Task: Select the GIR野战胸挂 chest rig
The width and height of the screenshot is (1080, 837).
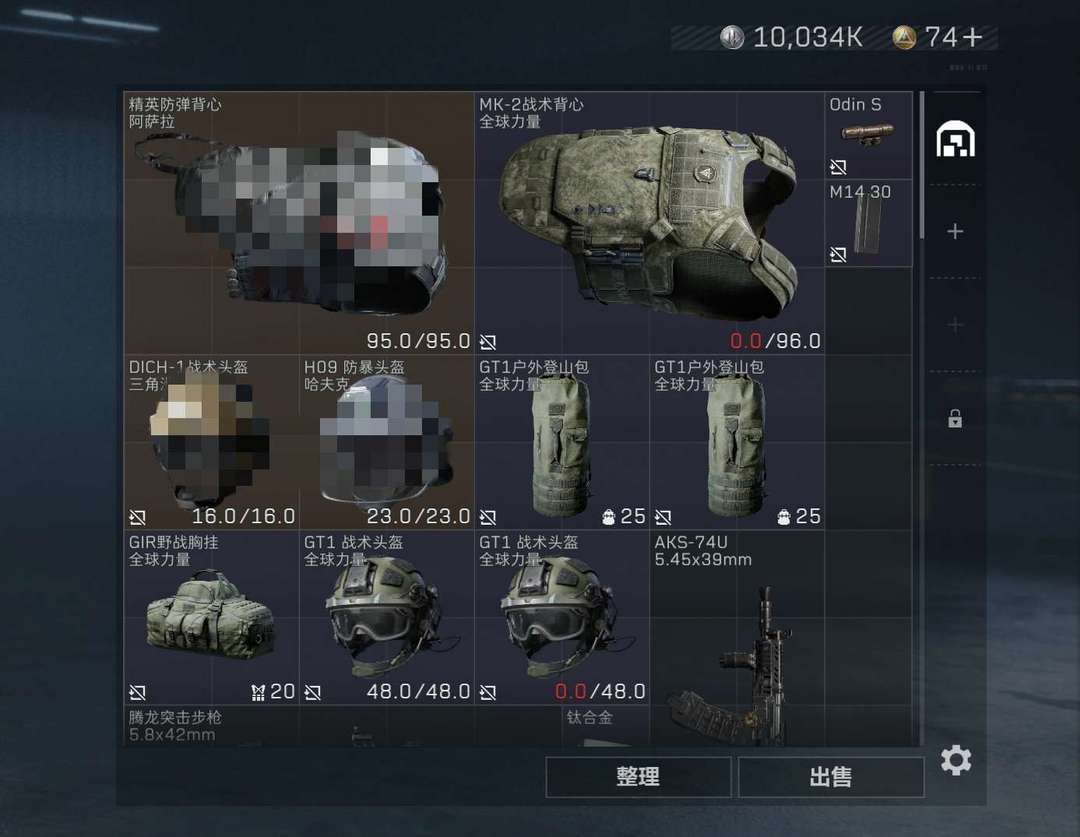Action: click(x=211, y=617)
